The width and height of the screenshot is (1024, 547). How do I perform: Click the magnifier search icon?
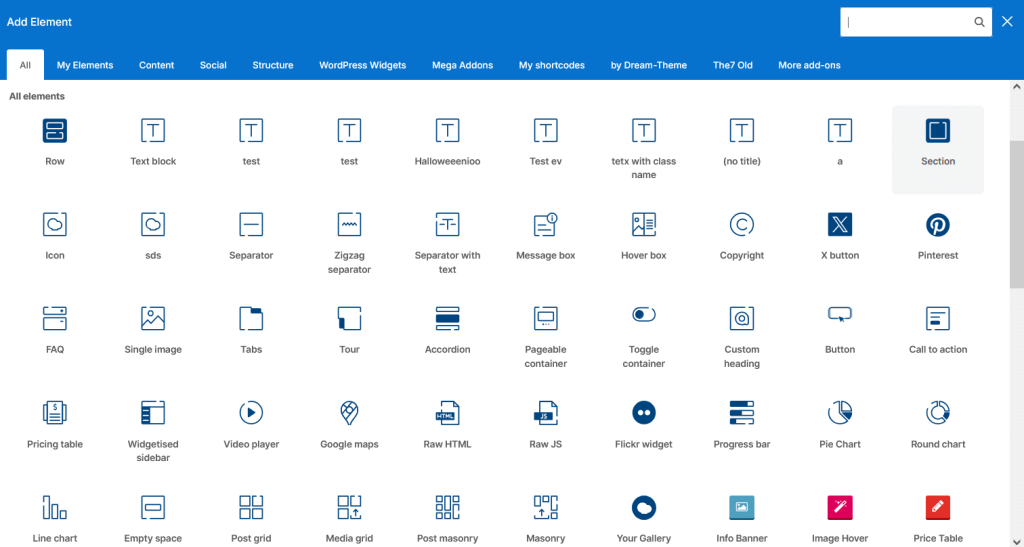(979, 22)
